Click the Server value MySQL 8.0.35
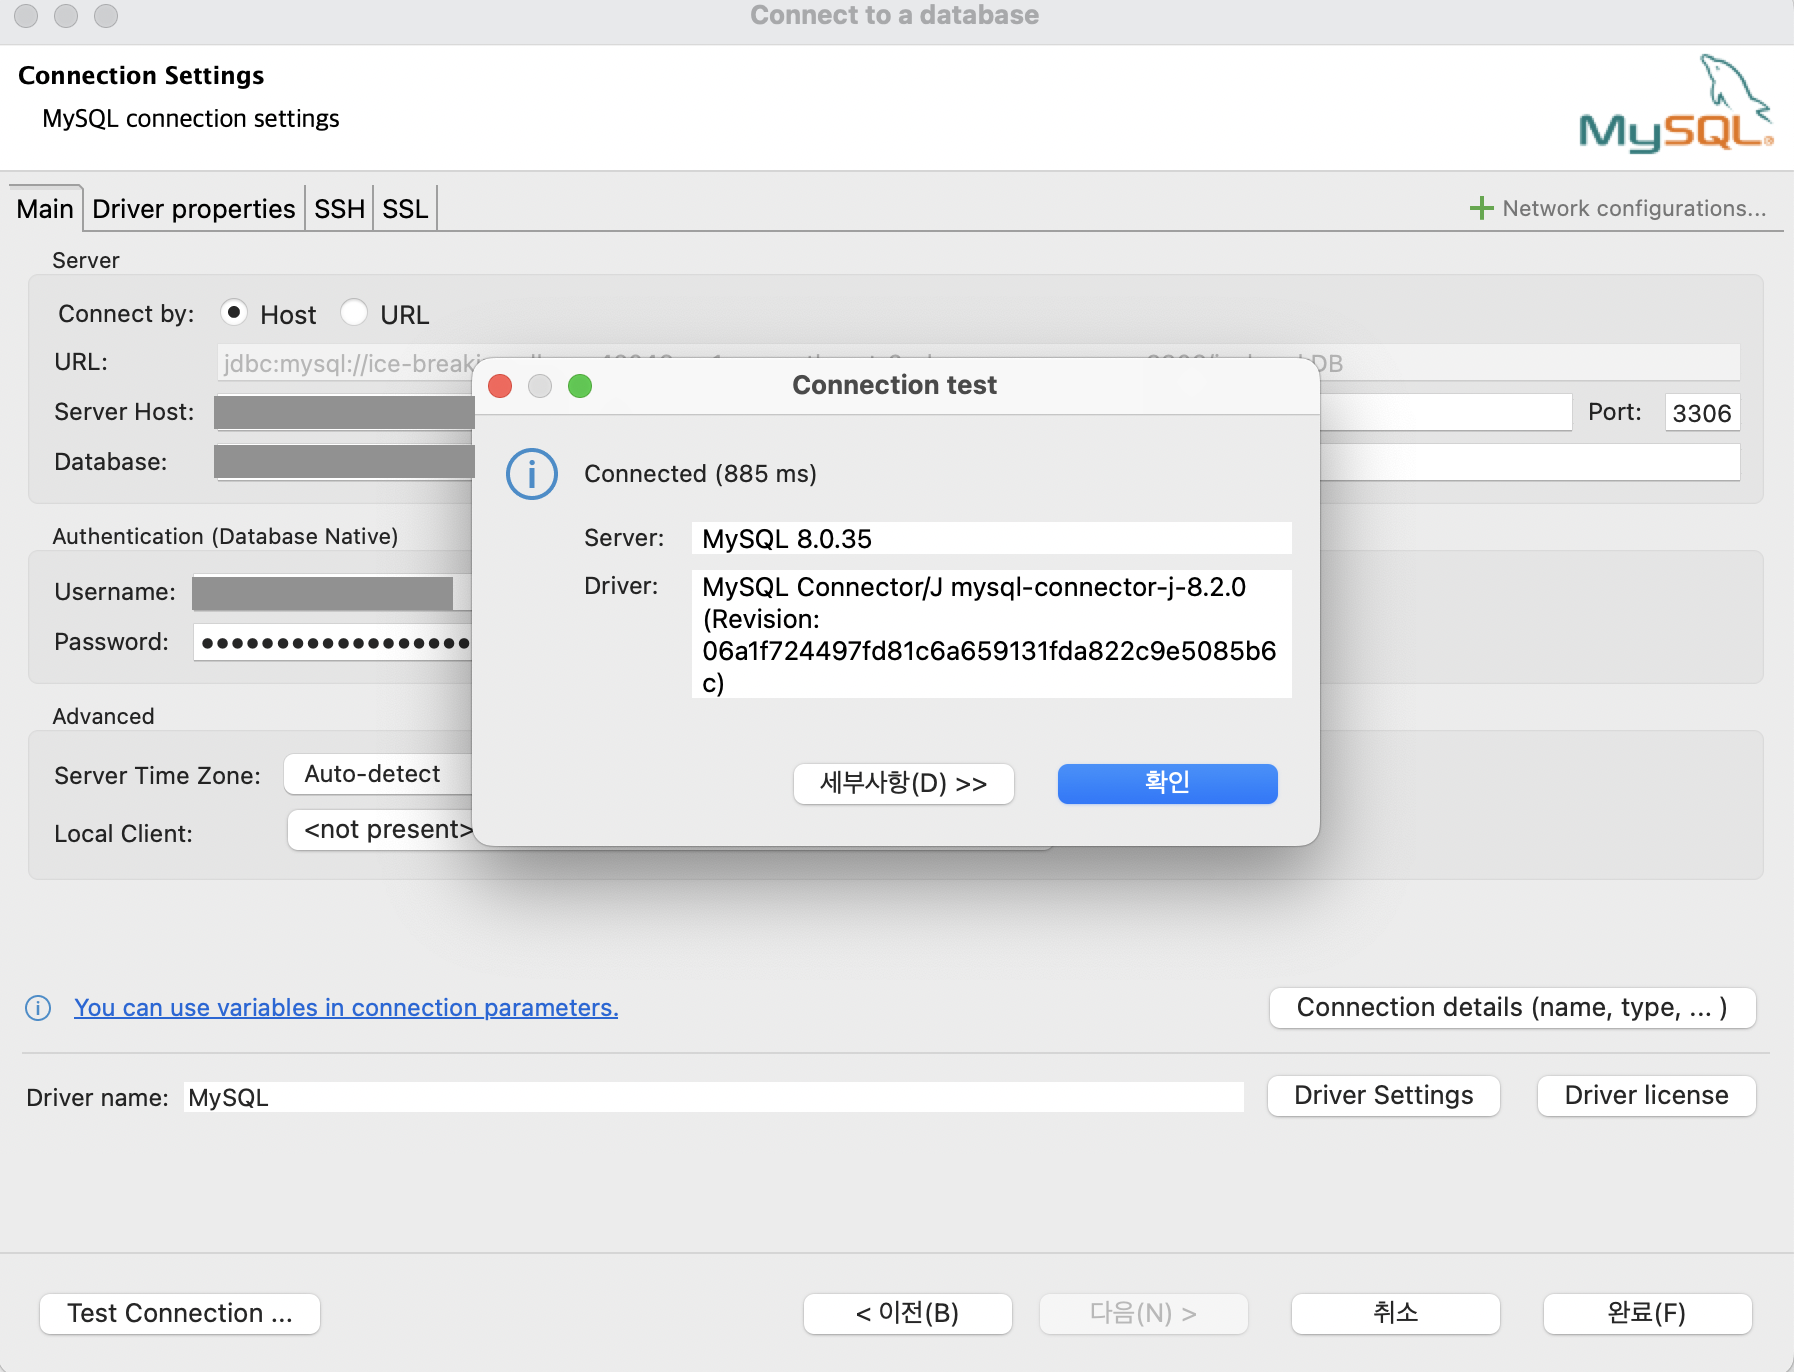This screenshot has height=1372, width=1794. 991,538
